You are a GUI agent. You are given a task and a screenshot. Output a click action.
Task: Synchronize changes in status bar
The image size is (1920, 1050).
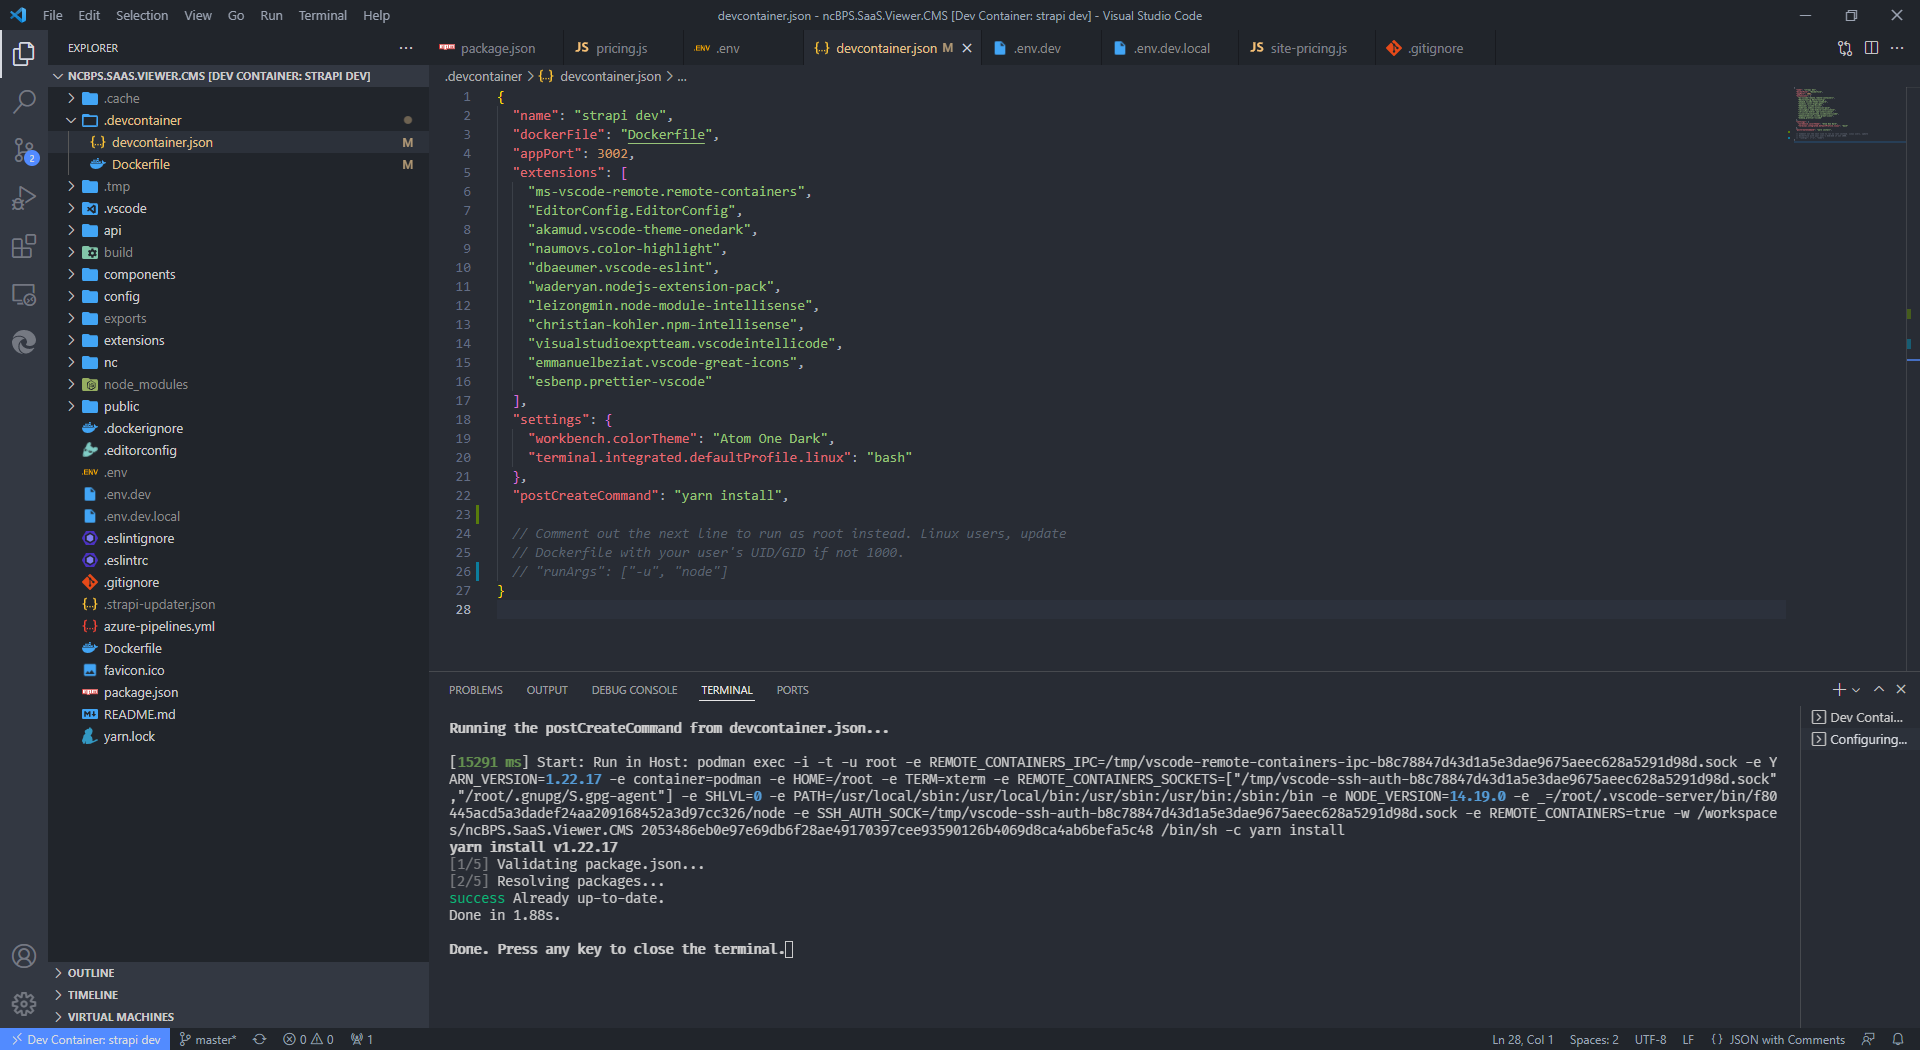click(260, 1040)
